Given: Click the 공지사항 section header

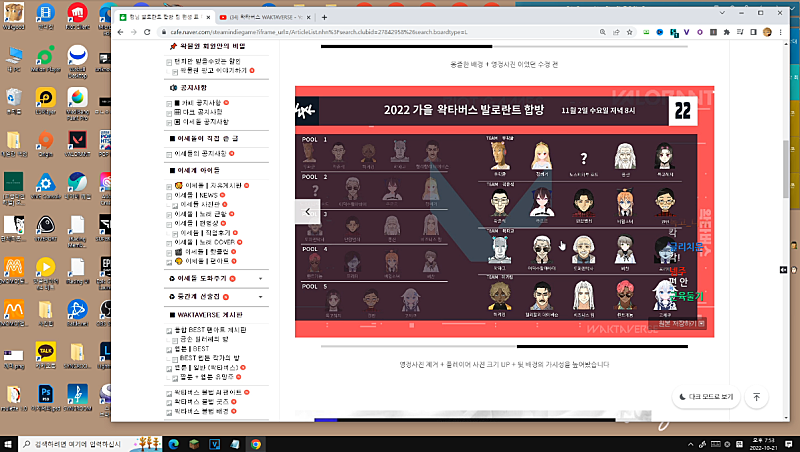Looking at the screenshot, I should point(193,88).
